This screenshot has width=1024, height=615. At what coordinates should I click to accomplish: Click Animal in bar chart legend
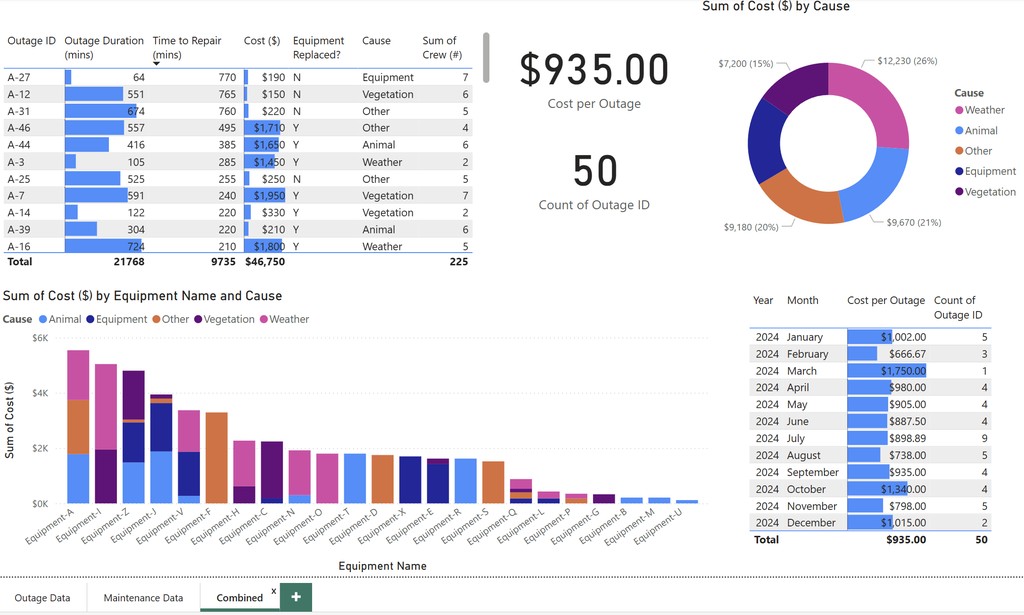click(60, 319)
